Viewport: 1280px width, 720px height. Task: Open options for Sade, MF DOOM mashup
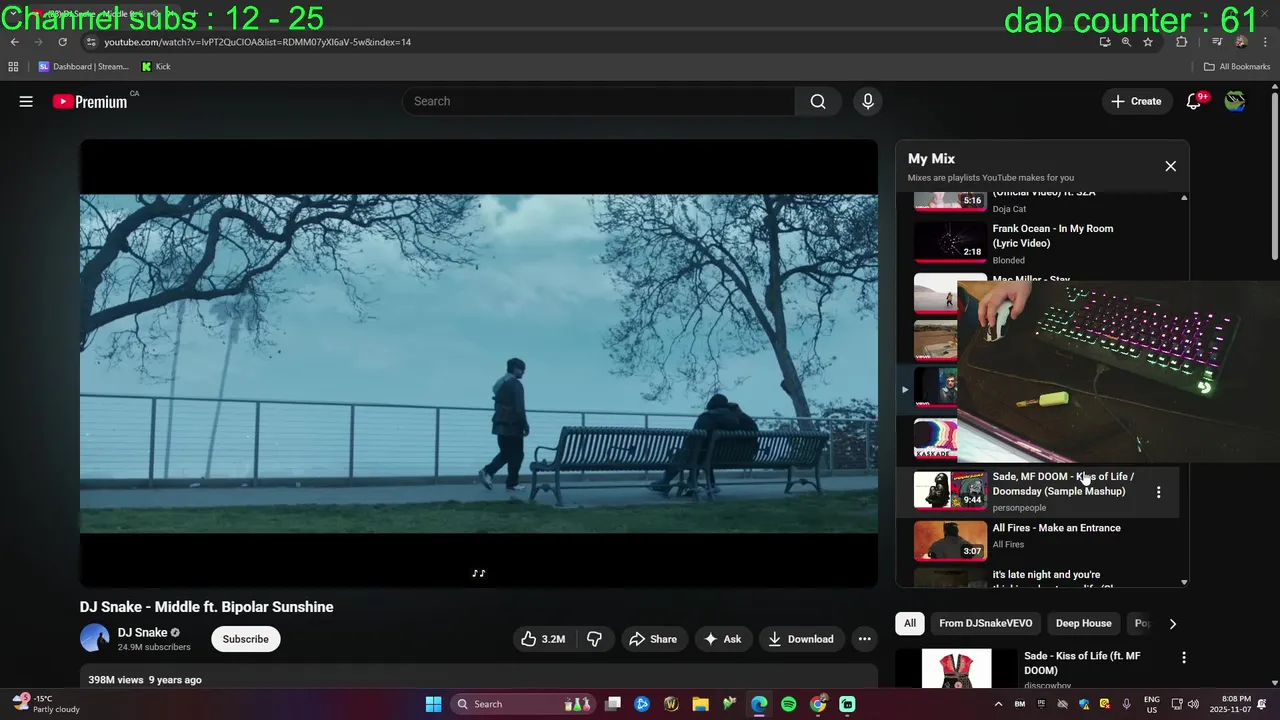click(1158, 492)
